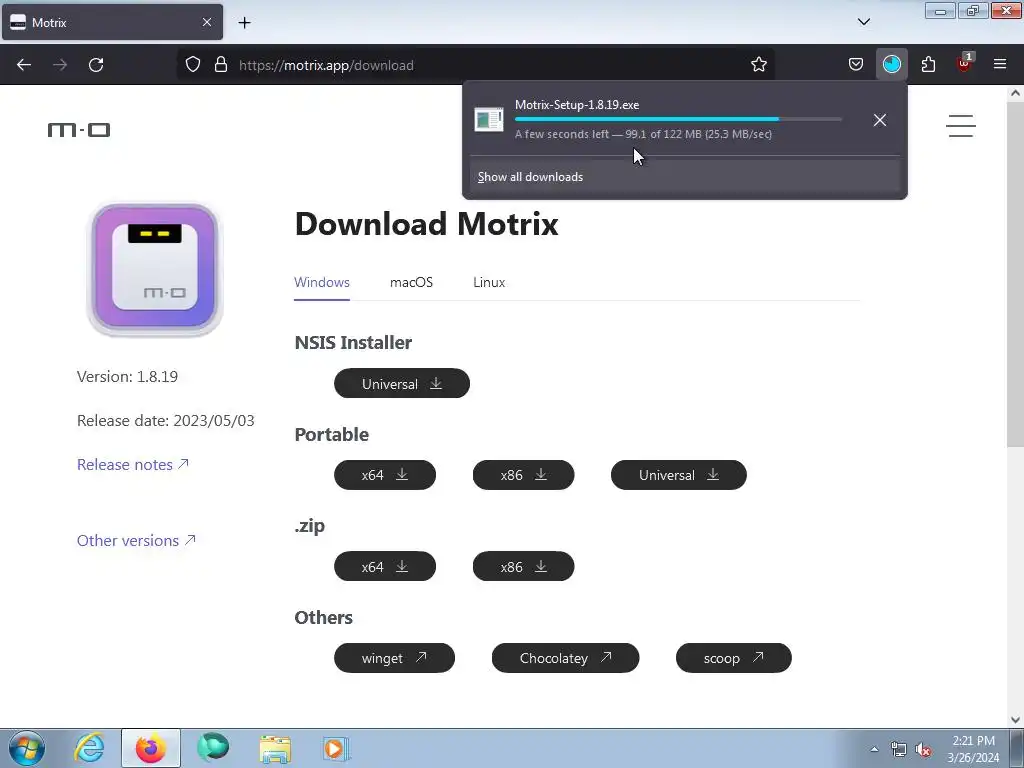Download the .zip x86 archive
The image size is (1024, 768).
click(x=523, y=566)
